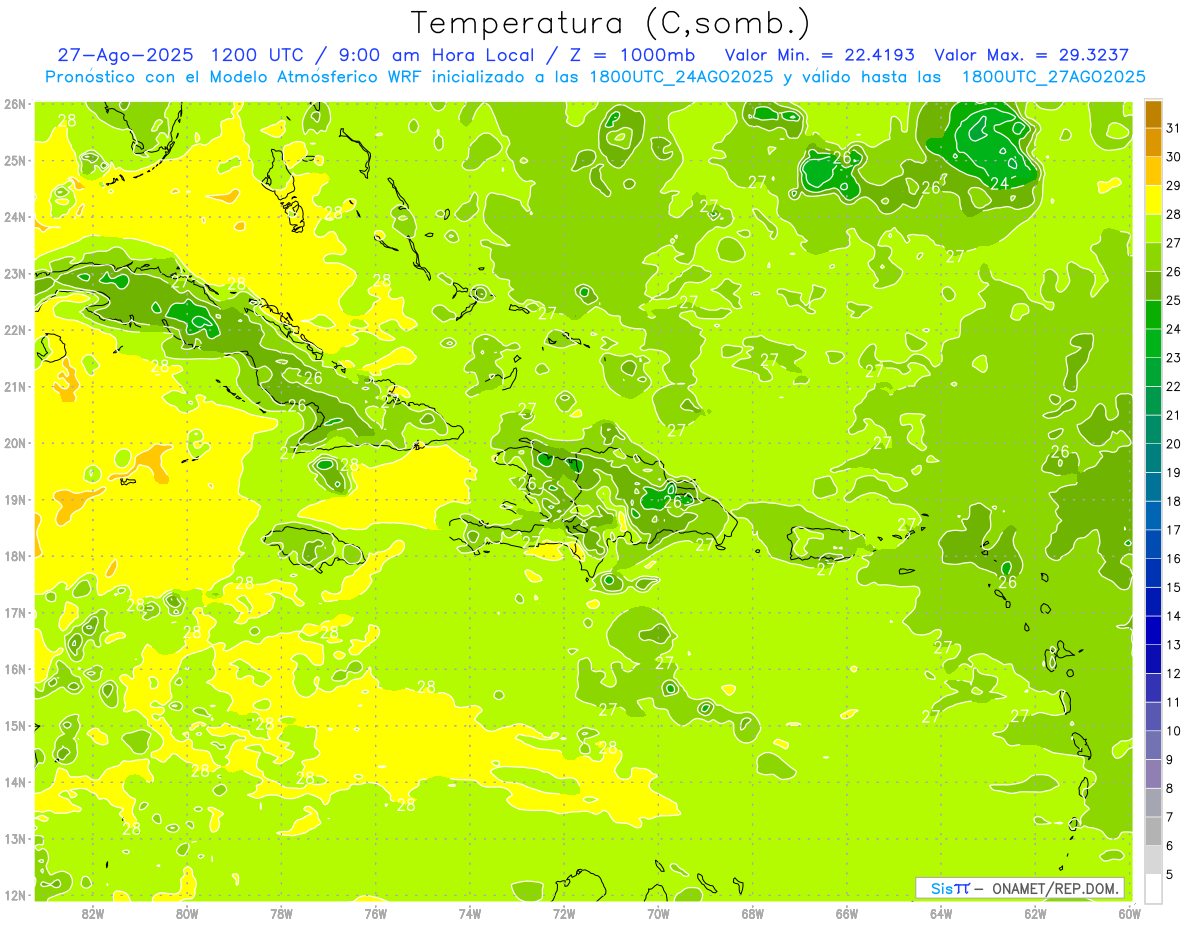The image size is (1200, 927).
Task: Click the "21N" latitude axis label
Action: point(15,387)
